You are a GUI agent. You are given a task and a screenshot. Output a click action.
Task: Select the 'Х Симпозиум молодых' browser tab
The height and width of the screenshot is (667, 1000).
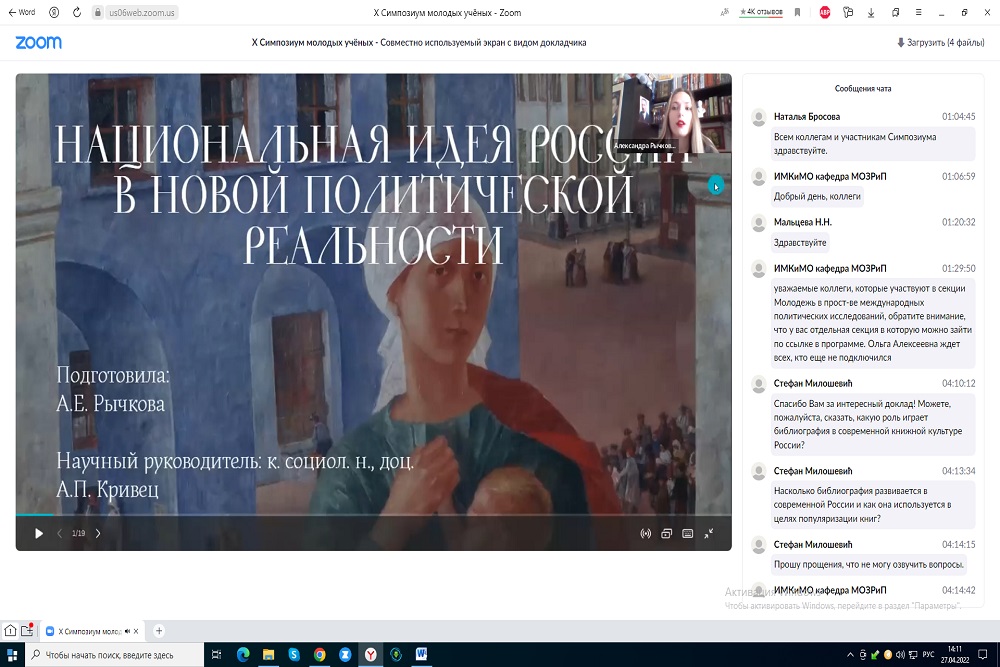[x=90, y=631]
